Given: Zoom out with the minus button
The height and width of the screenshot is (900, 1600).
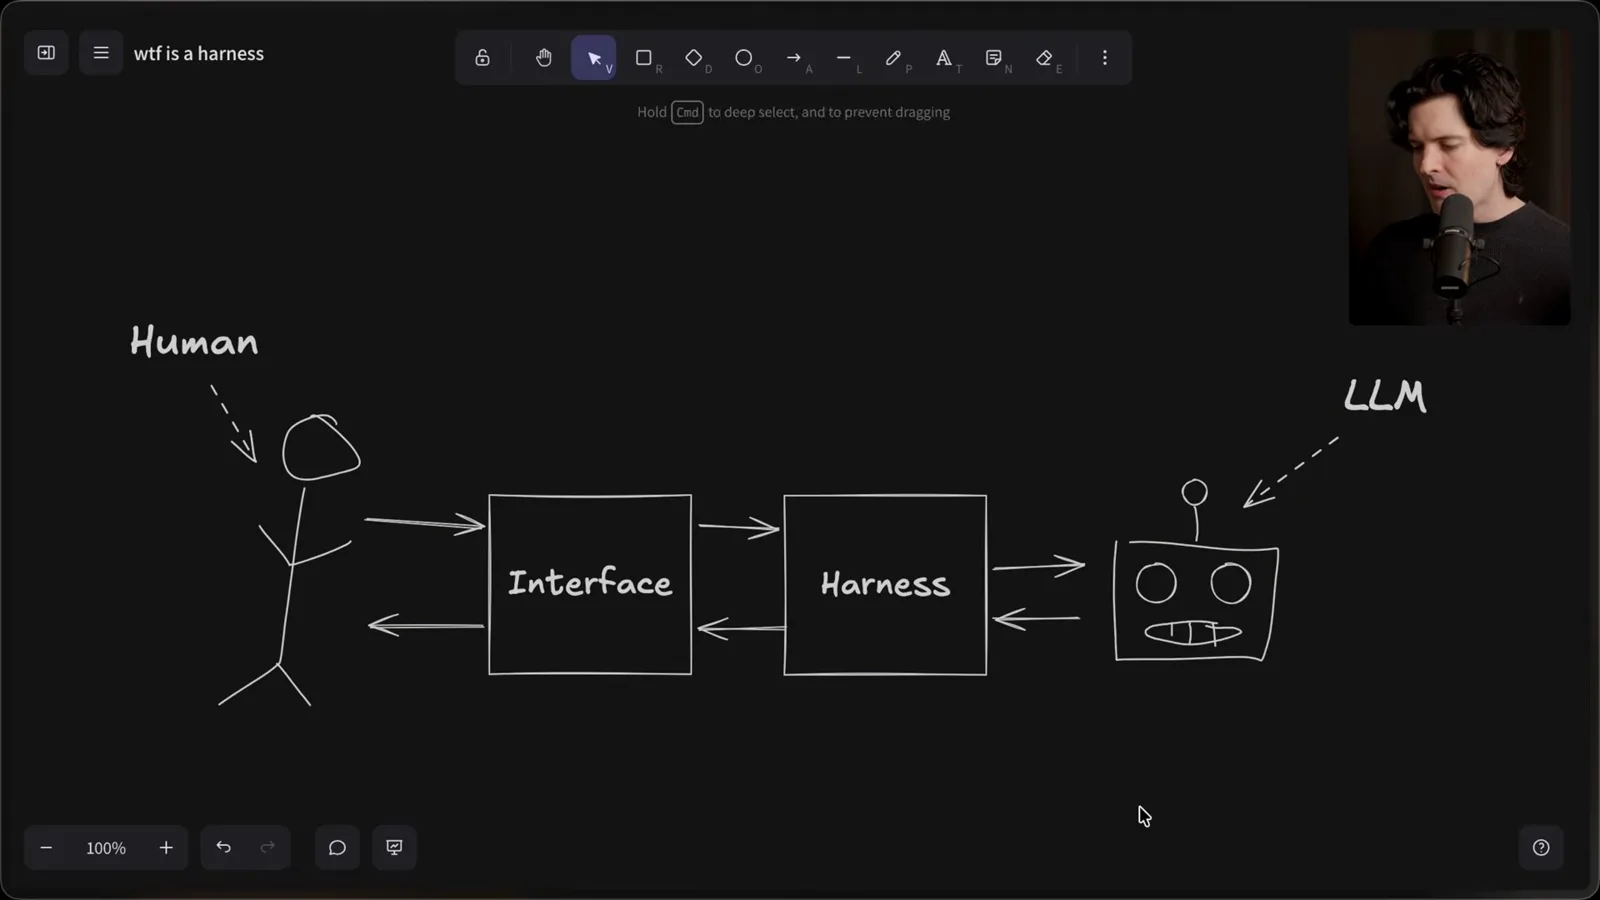Looking at the screenshot, I should (46, 848).
